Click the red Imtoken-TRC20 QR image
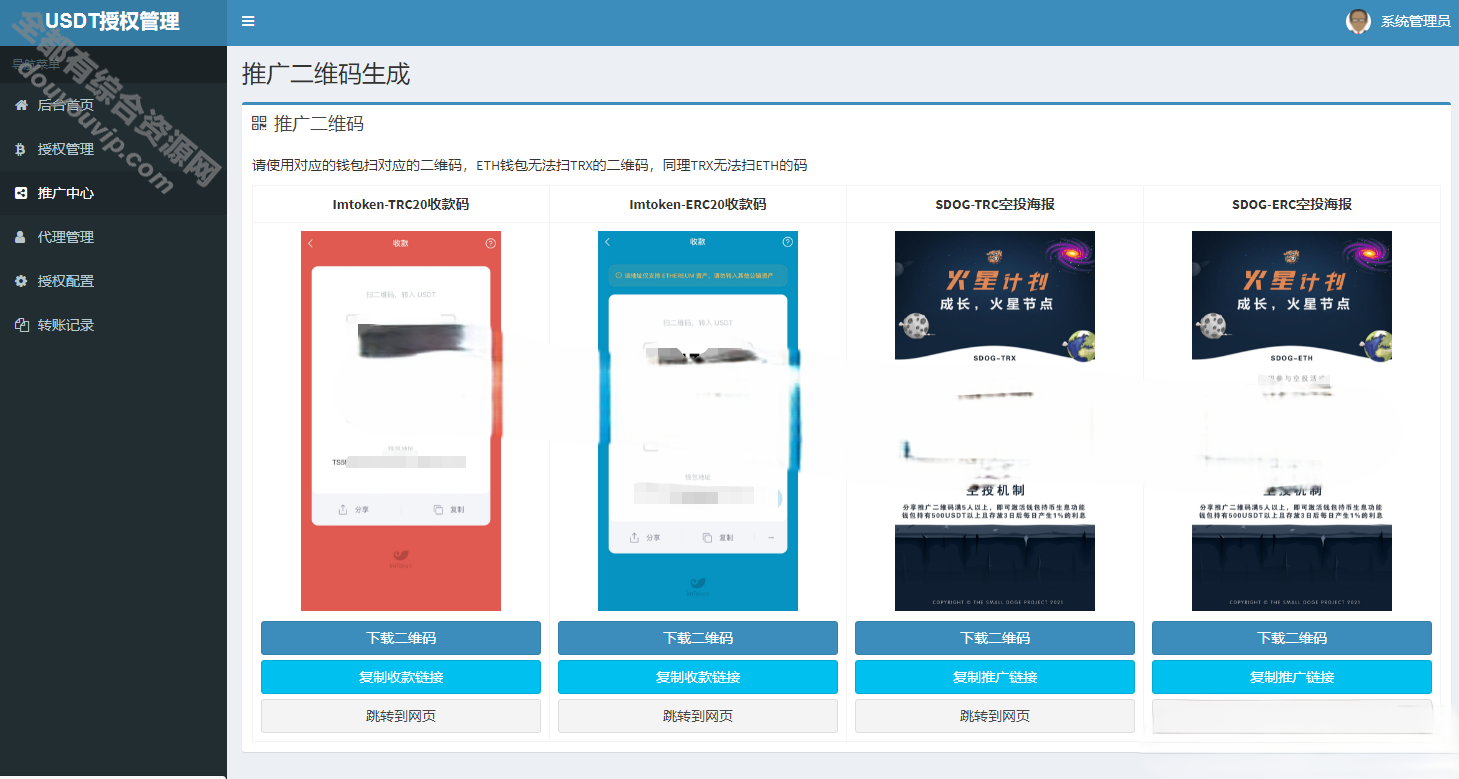Image resolution: width=1459 pixels, height=779 pixels. 401,421
